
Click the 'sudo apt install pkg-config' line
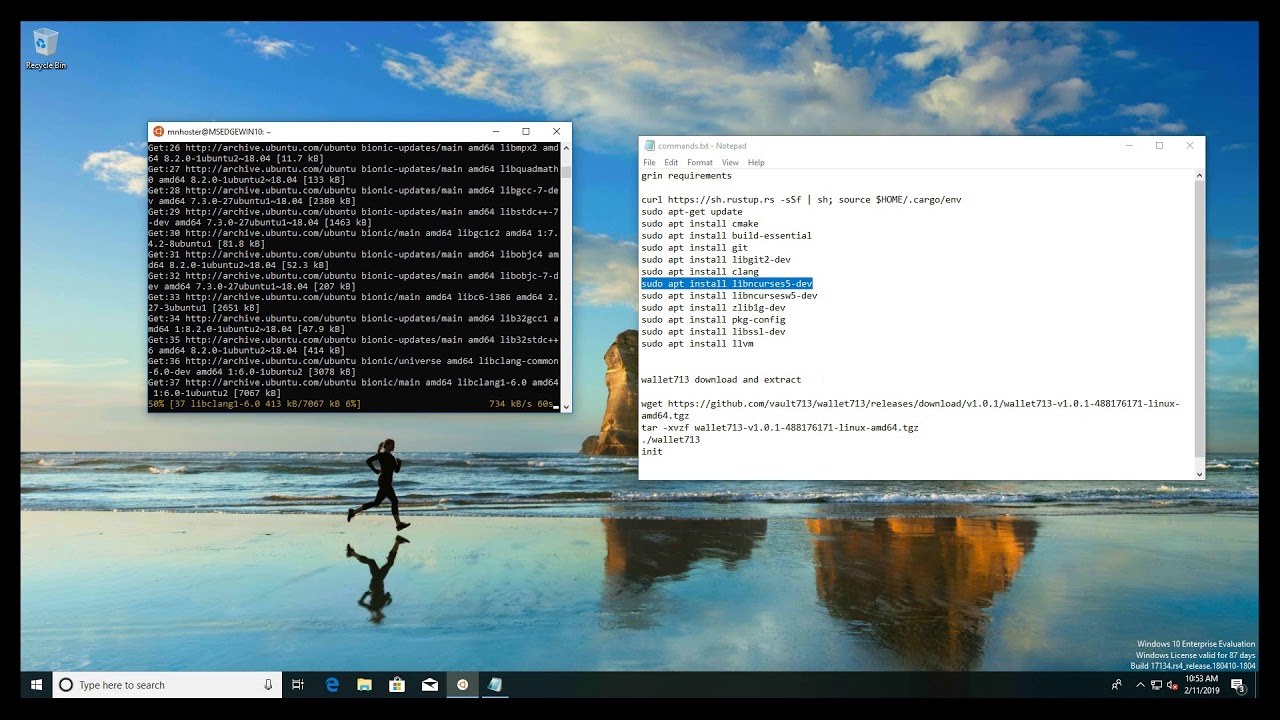(x=713, y=320)
